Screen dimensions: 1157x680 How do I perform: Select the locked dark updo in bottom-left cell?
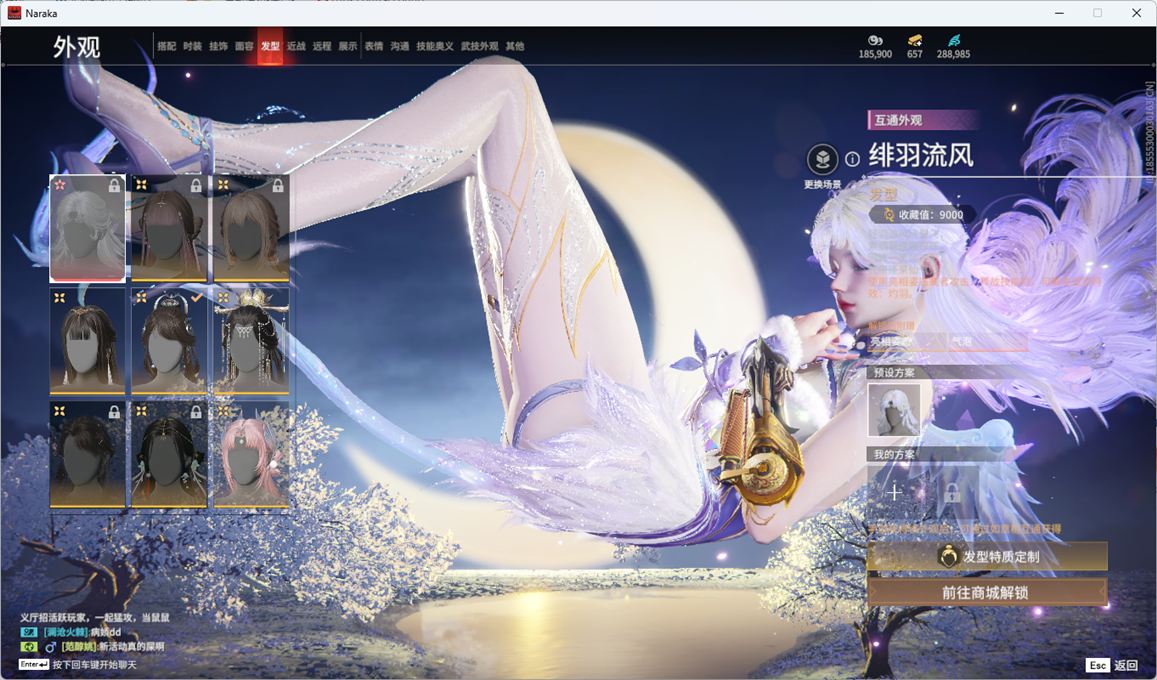[x=87, y=454]
